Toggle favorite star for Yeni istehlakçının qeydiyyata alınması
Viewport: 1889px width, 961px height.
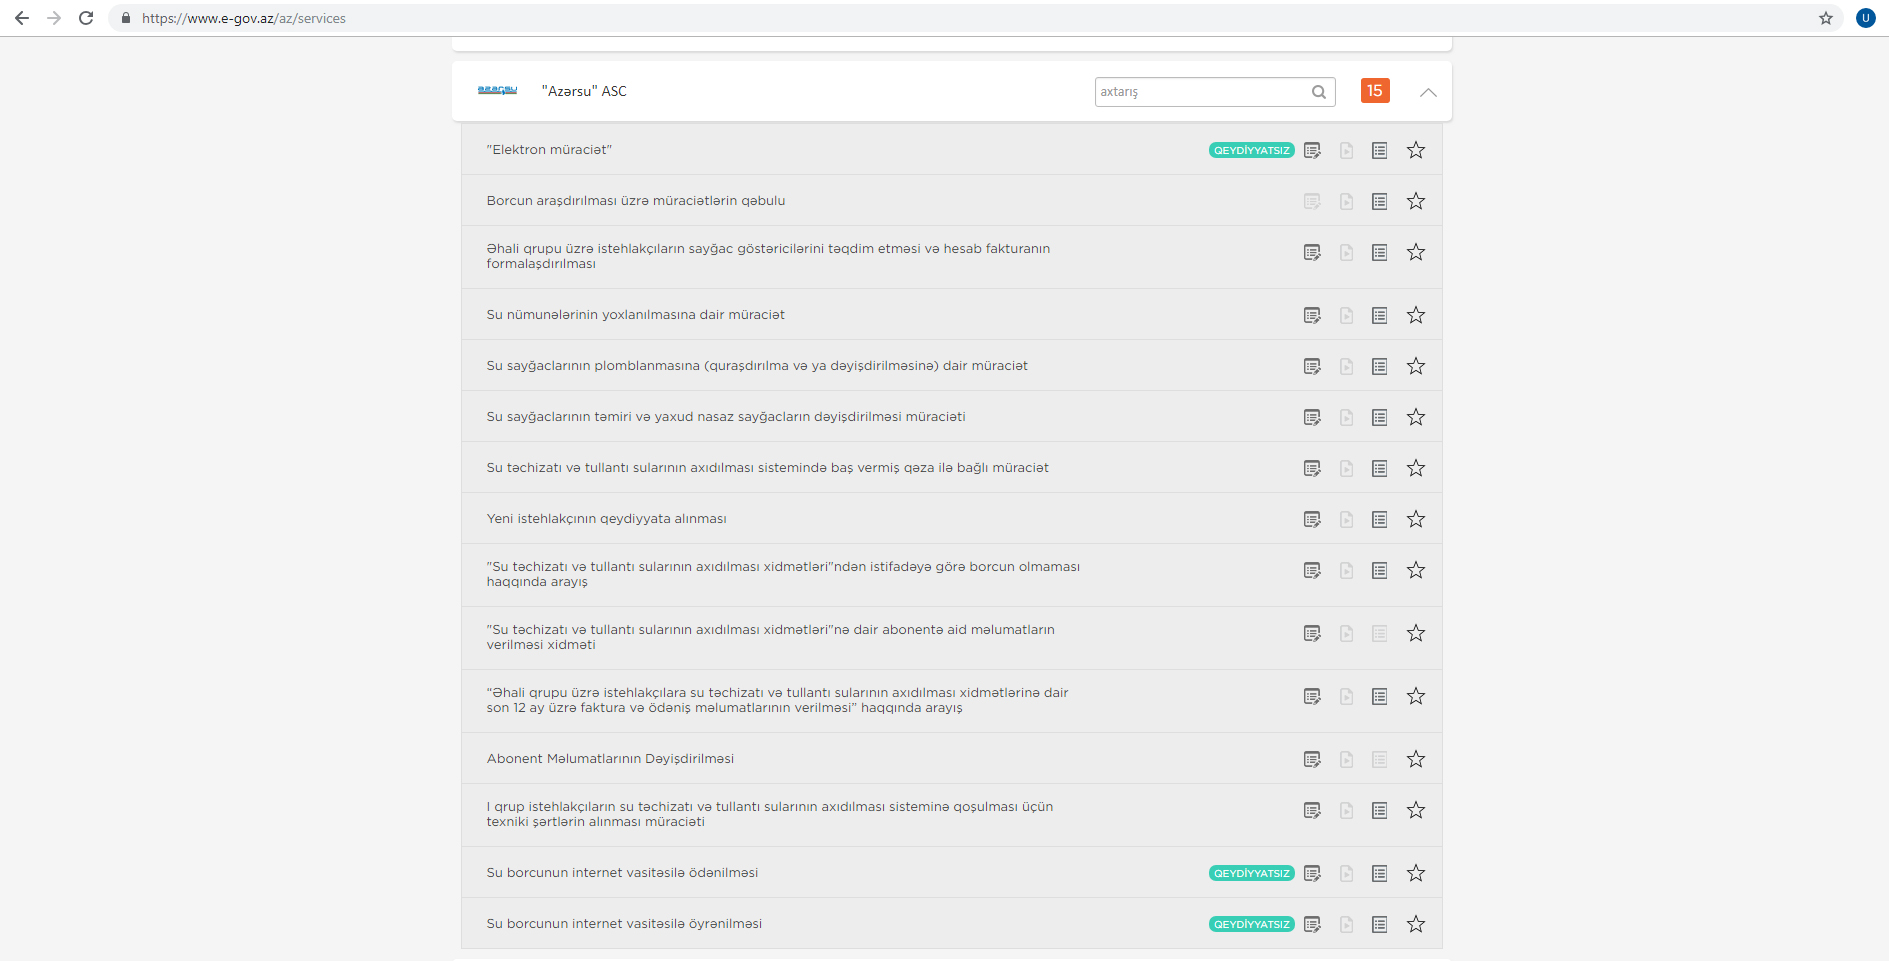pos(1416,519)
